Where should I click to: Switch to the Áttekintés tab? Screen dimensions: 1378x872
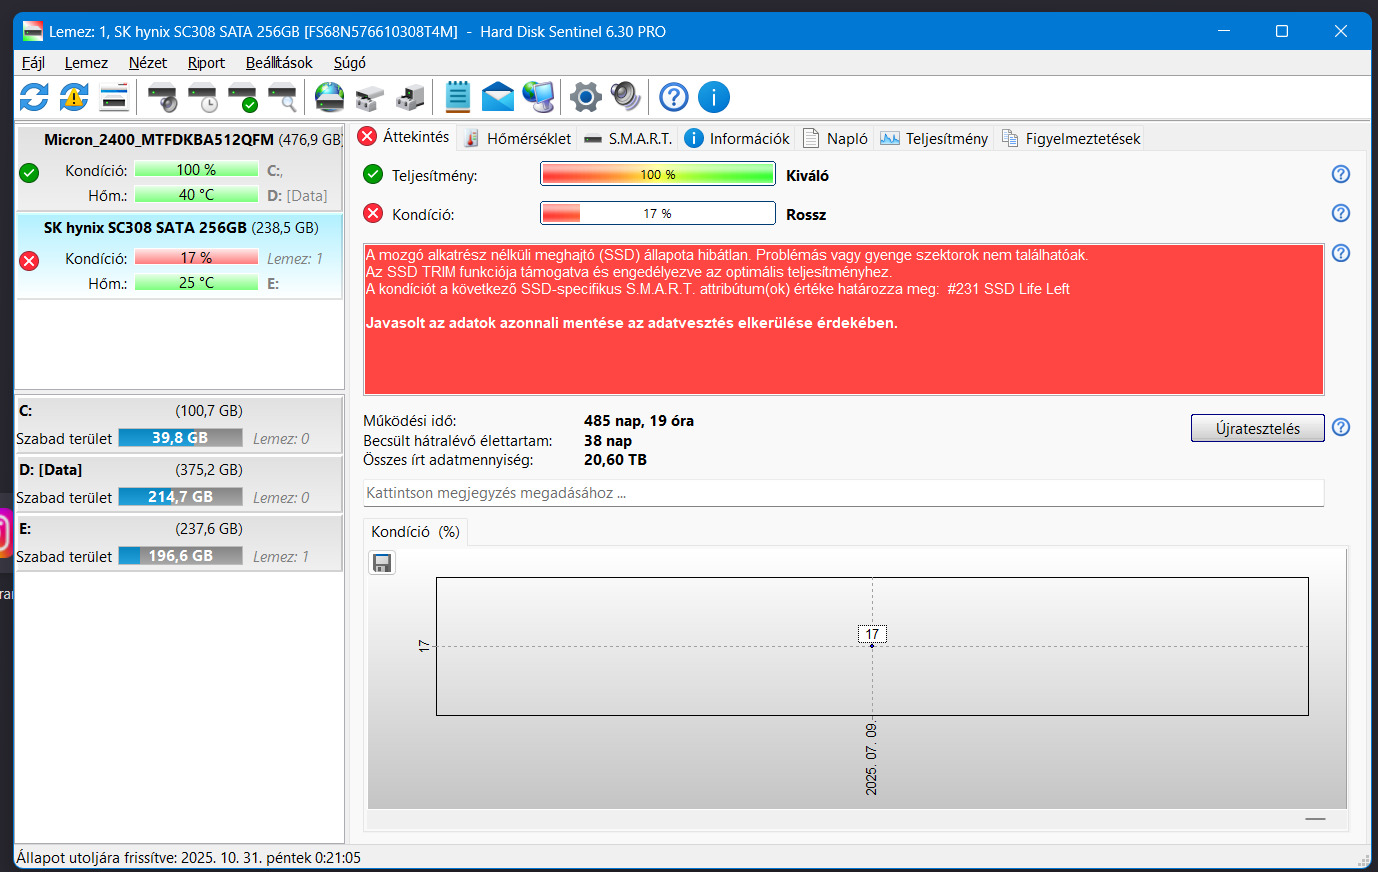(x=404, y=137)
